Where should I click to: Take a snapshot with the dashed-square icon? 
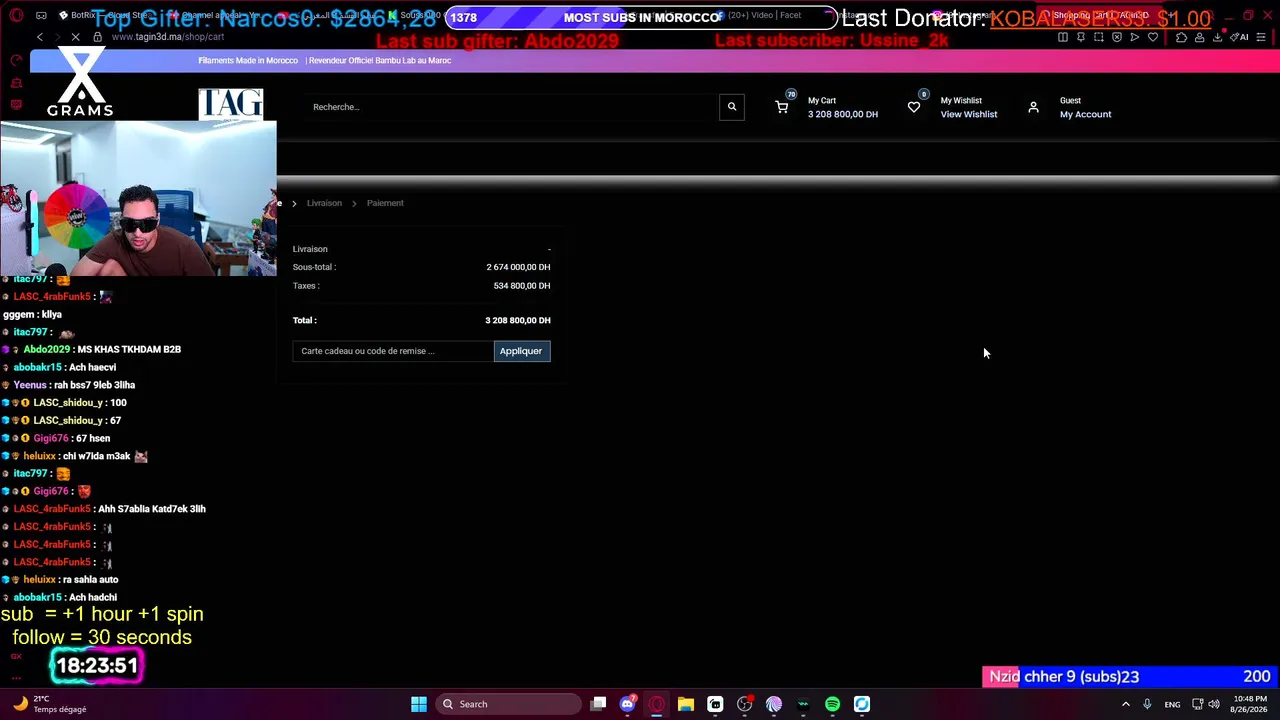tap(1099, 37)
